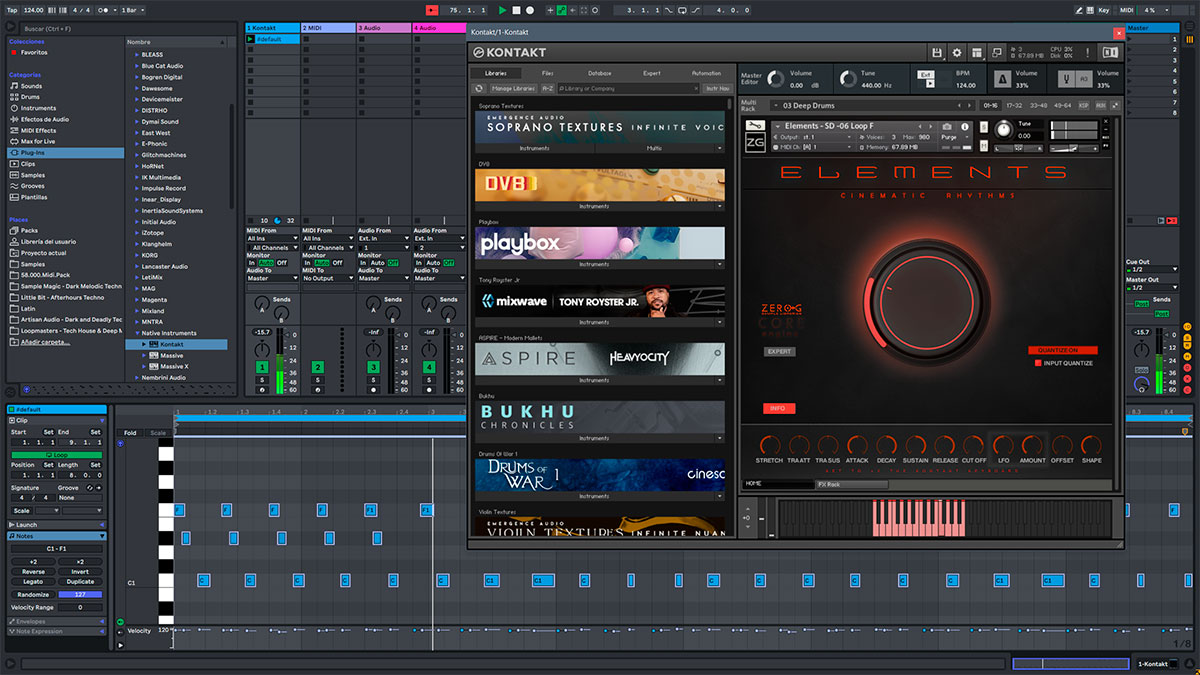Open Samples category in browser

[33, 175]
